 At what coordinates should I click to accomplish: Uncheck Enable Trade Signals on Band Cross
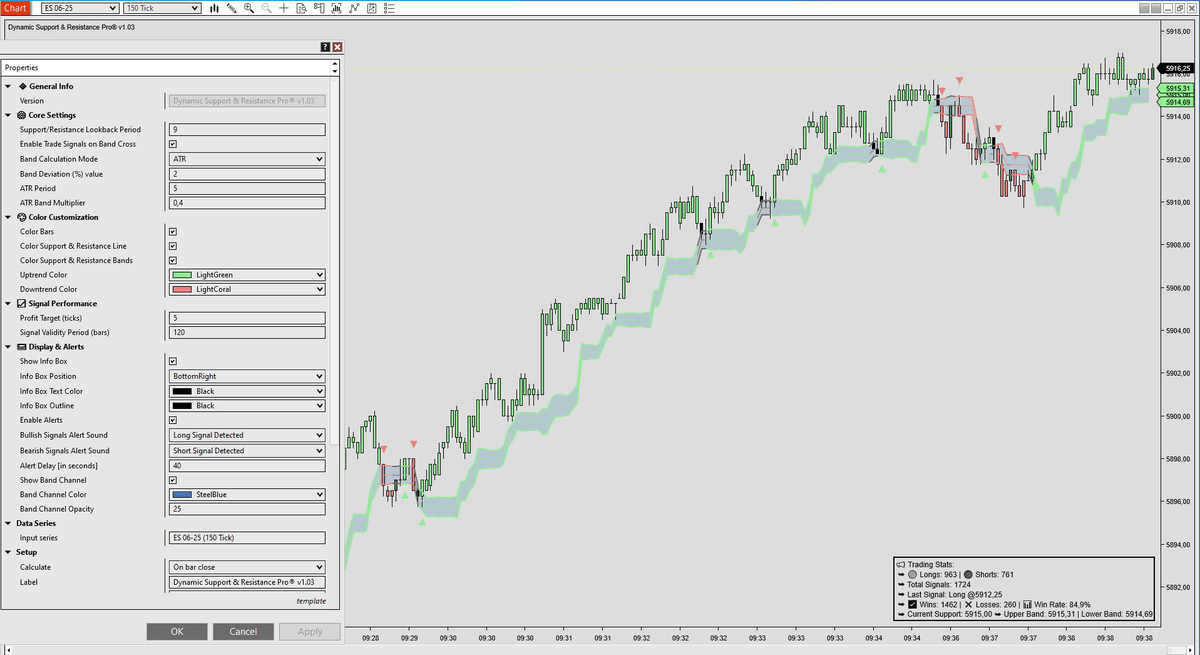coord(173,144)
